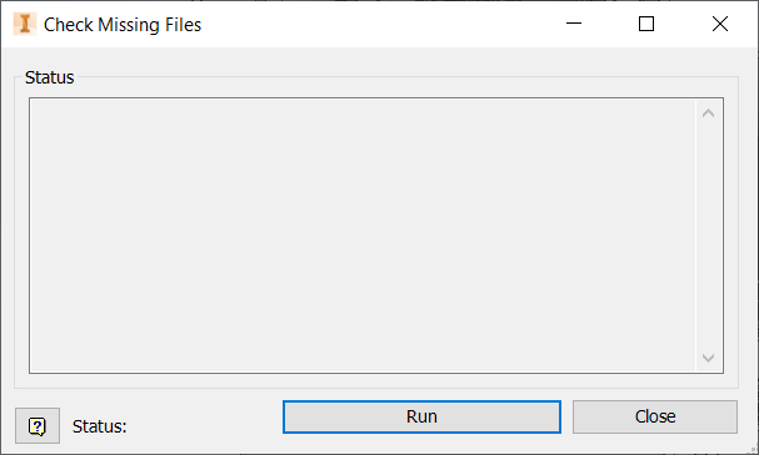Image resolution: width=759 pixels, height=455 pixels.
Task: Open the system menu via the orange I-beam icon
Action: tap(25, 24)
